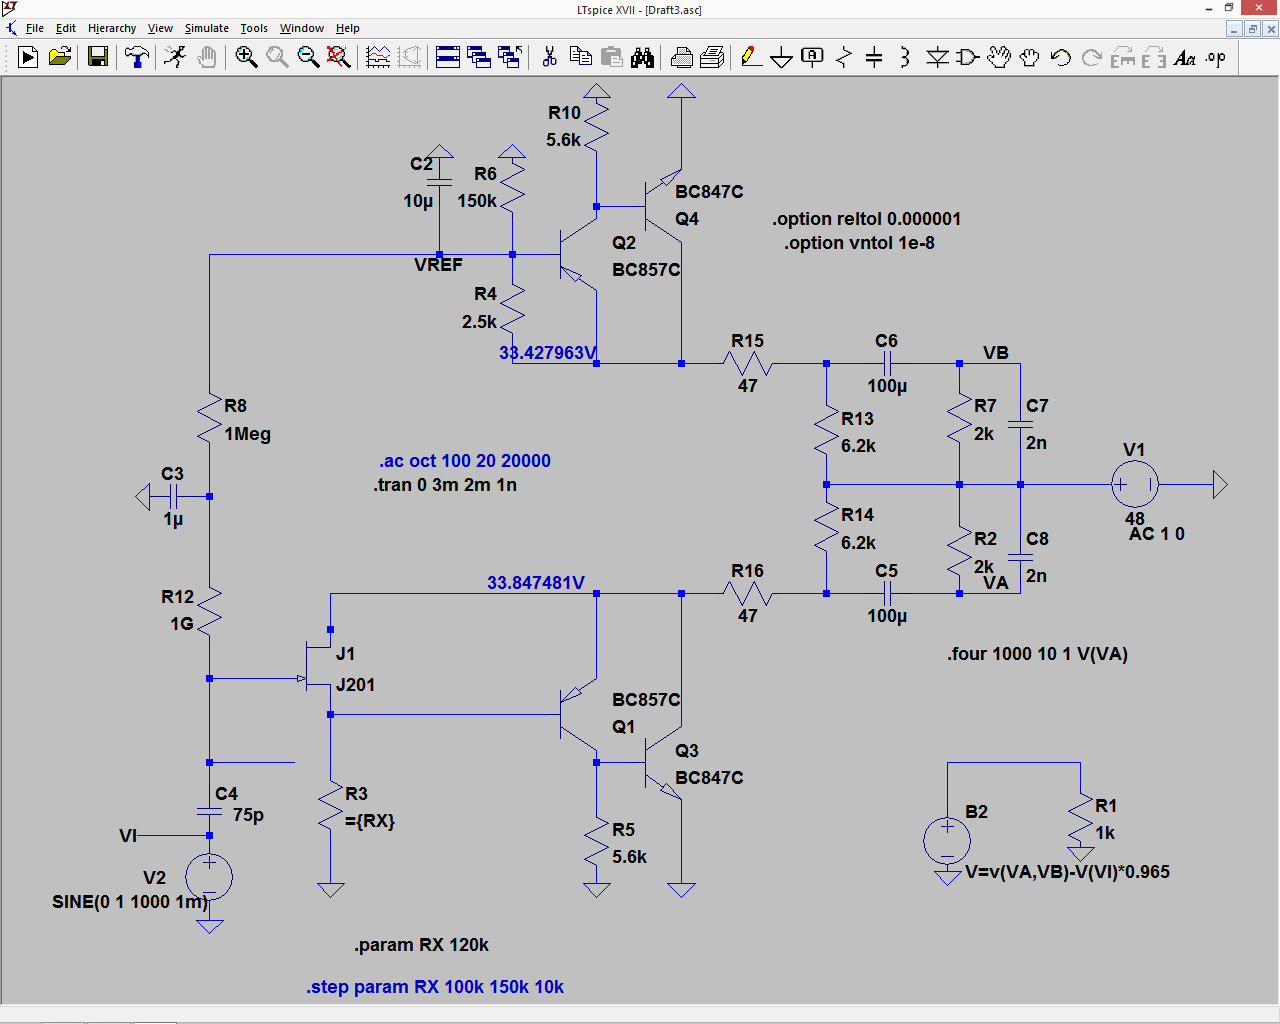Viewport: 1280px width, 1024px height.
Task: Click '.step param RX 100k 150k 10k' text
Action: [x=435, y=987]
